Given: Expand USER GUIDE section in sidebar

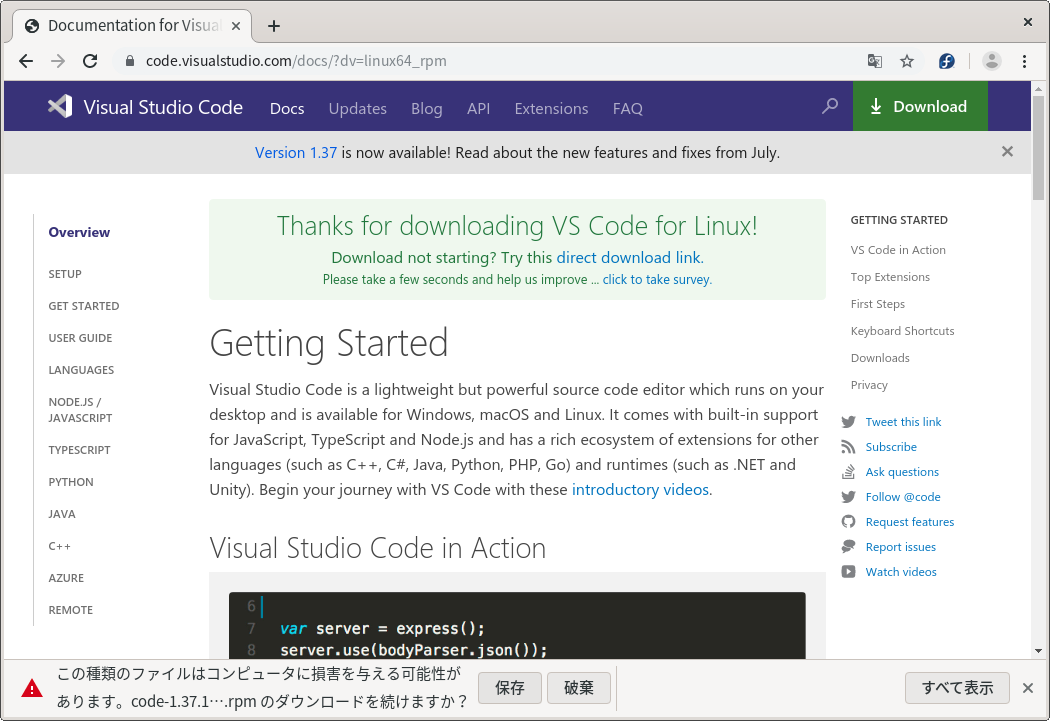Looking at the screenshot, I should coord(80,338).
